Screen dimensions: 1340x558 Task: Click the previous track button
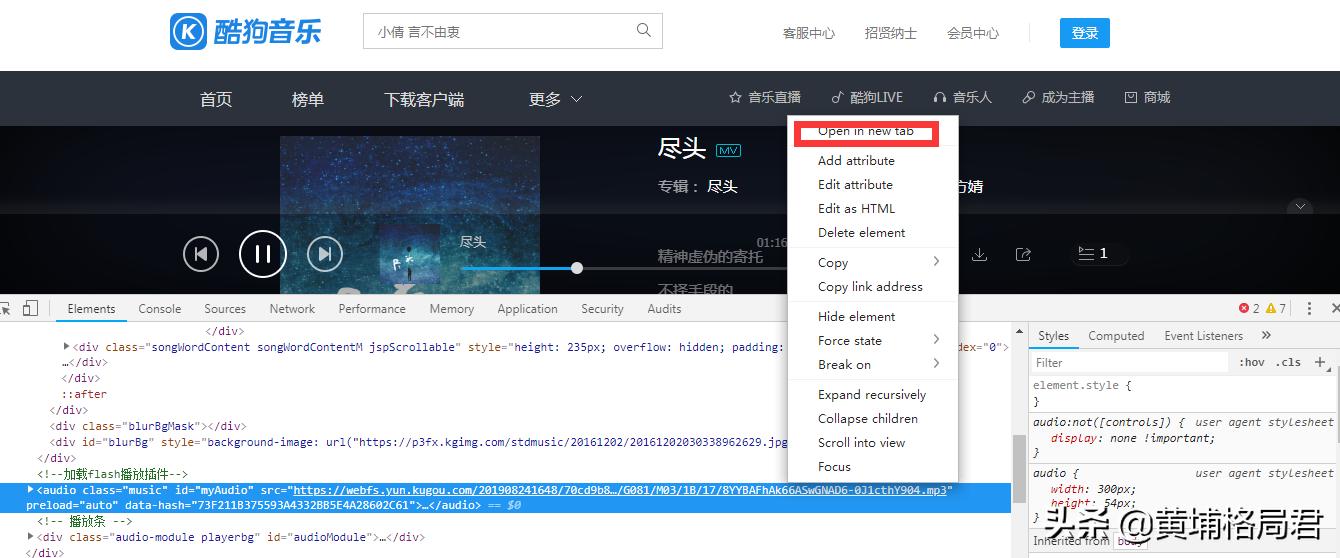tap(201, 254)
